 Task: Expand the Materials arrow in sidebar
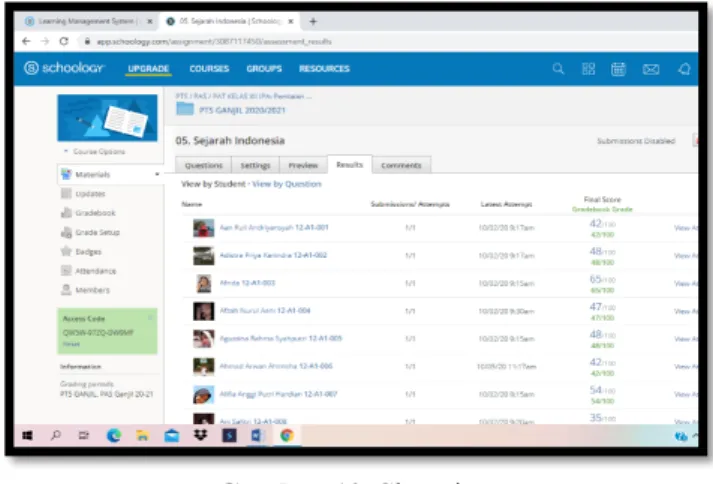coord(157,174)
